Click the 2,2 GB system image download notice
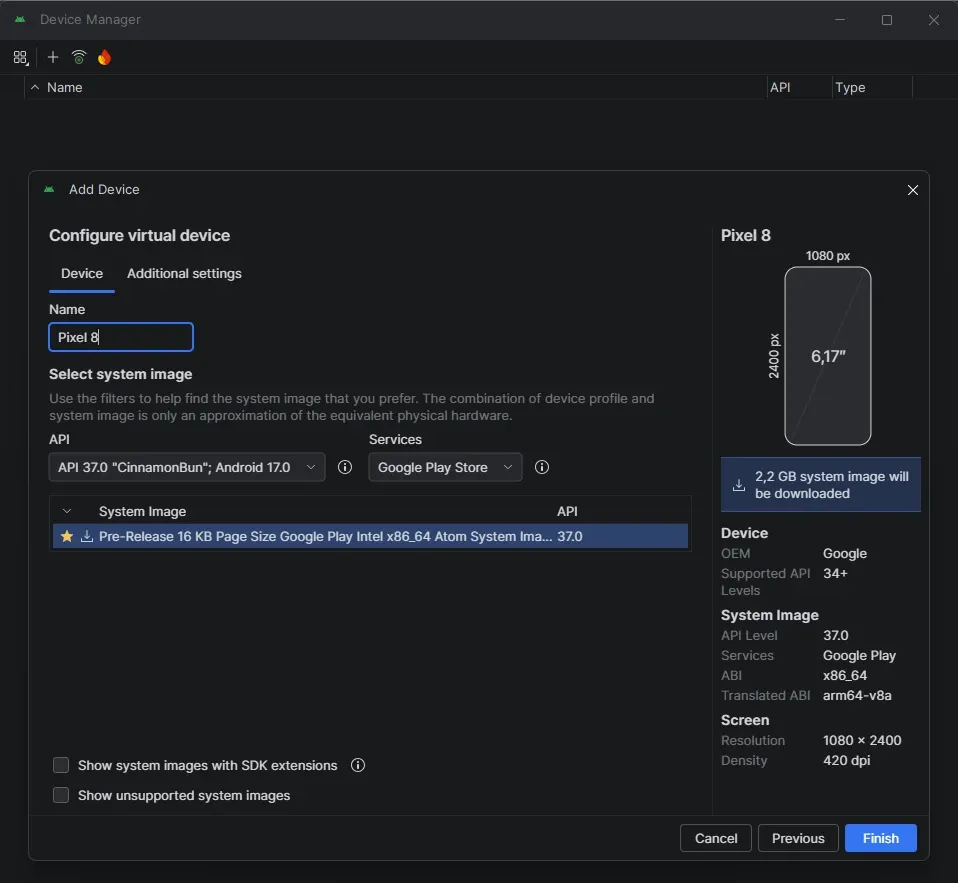 821,485
